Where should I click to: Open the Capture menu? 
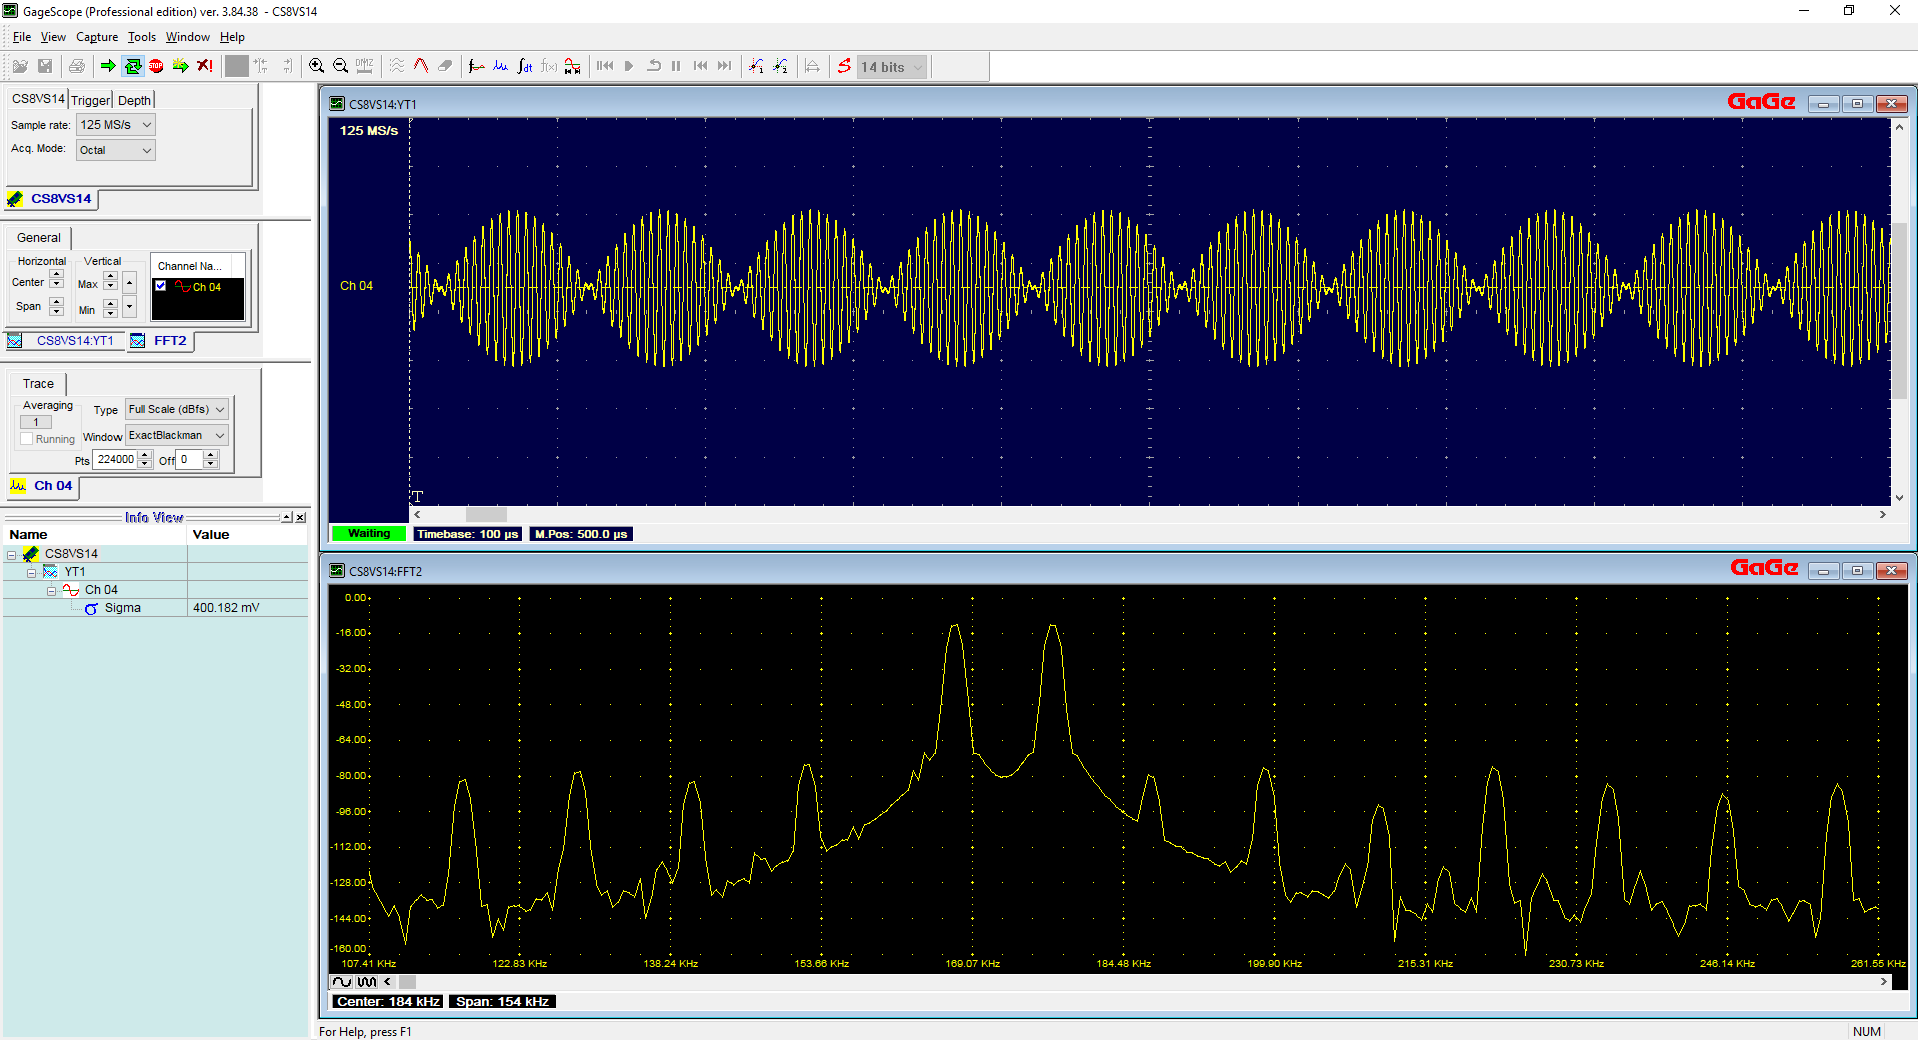pos(97,37)
